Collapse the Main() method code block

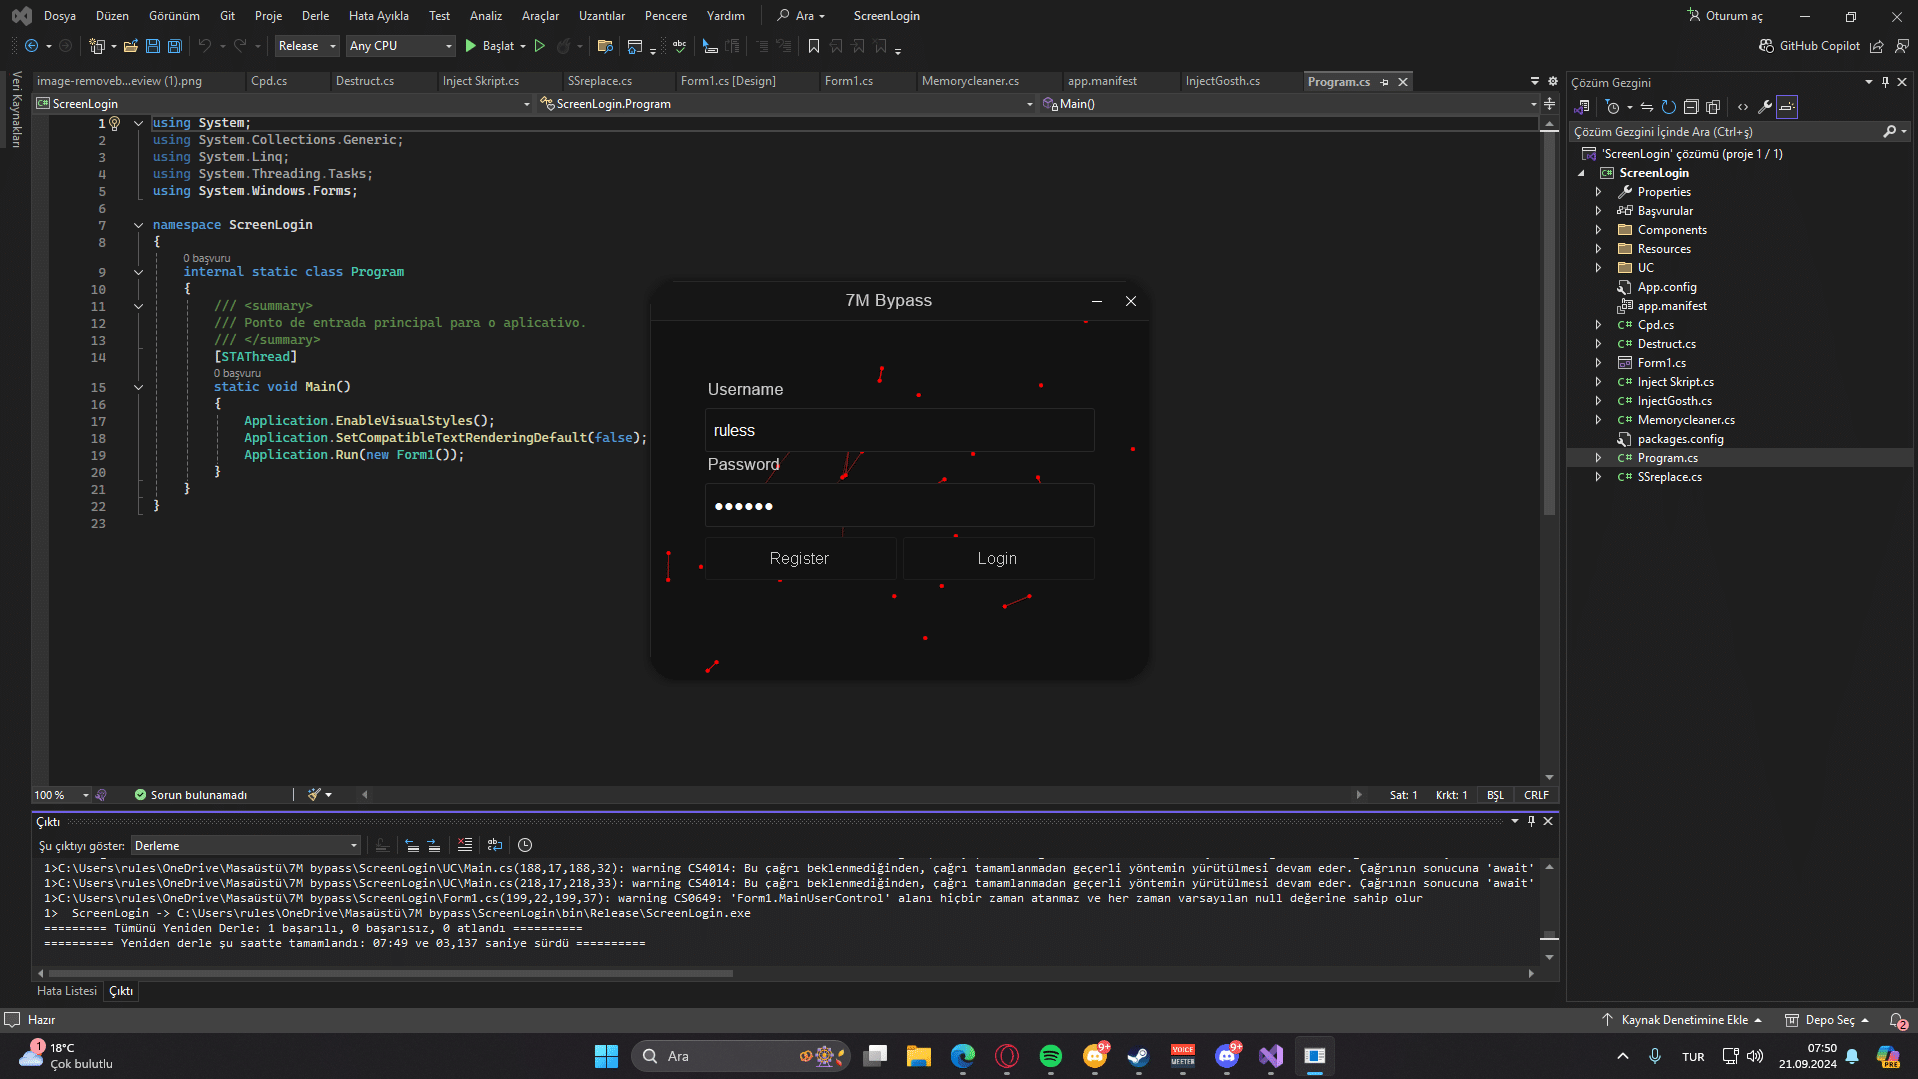tap(138, 387)
